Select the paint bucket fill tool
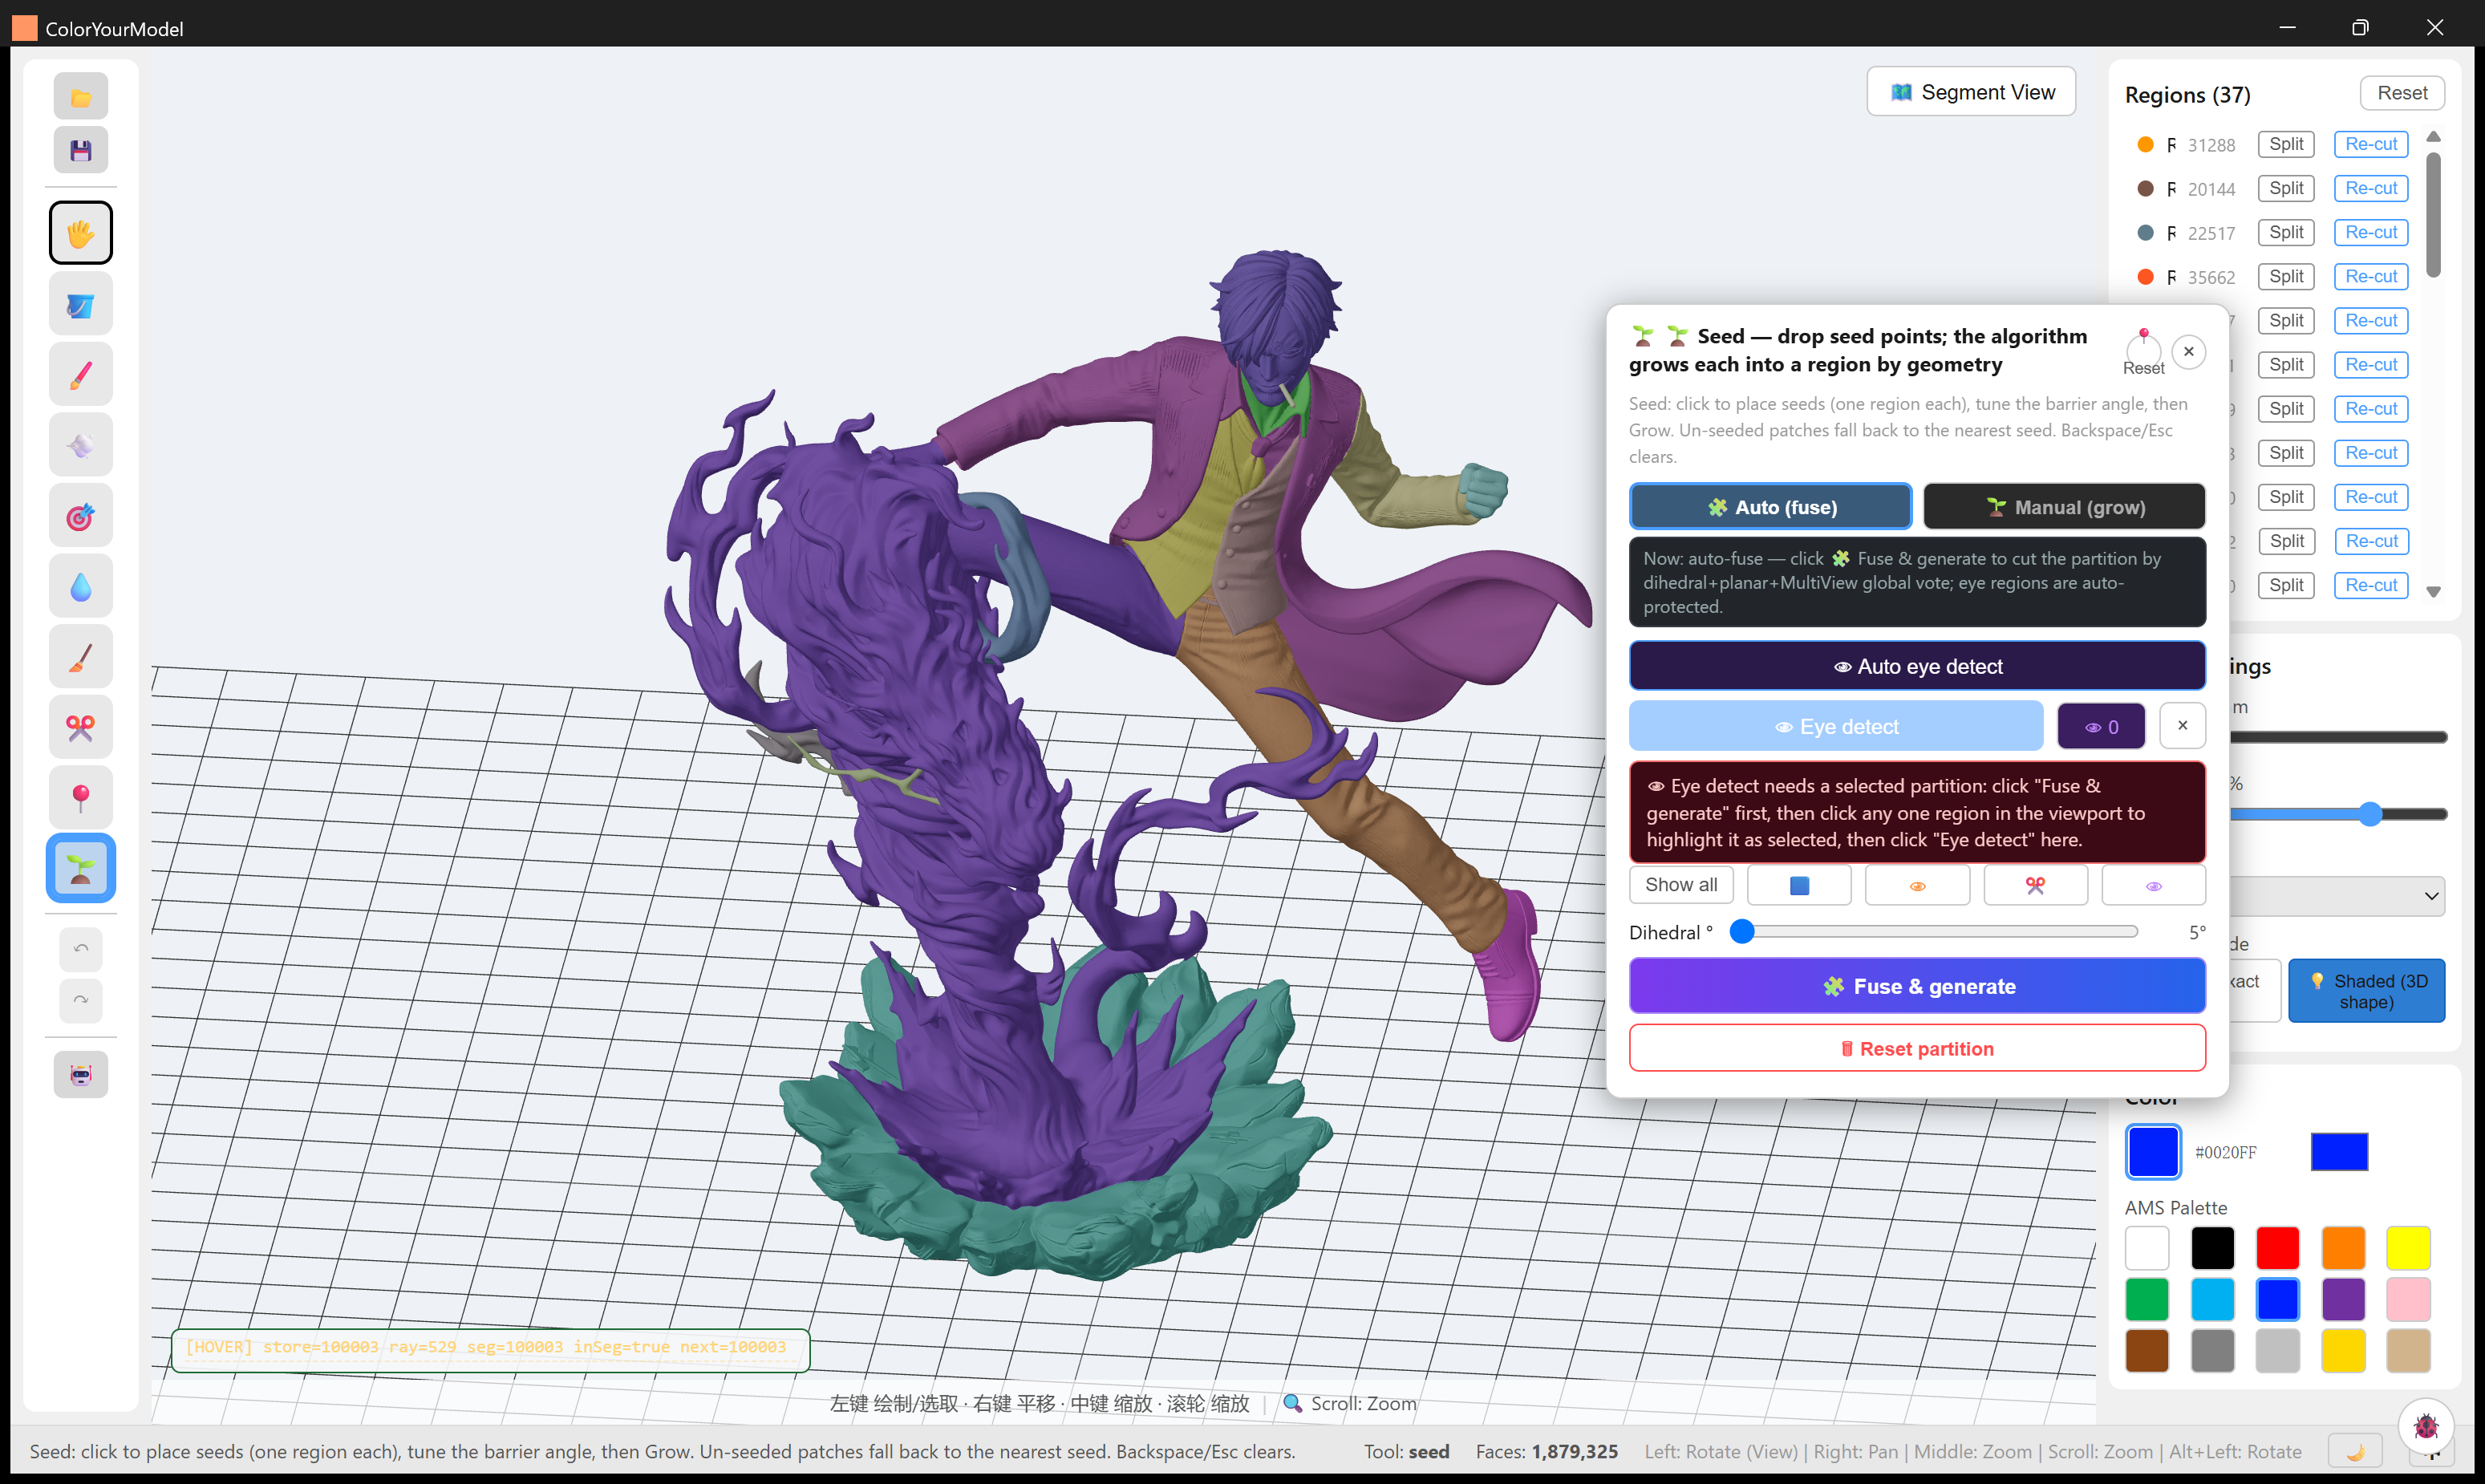This screenshot has height=1484, width=2485. (81, 304)
